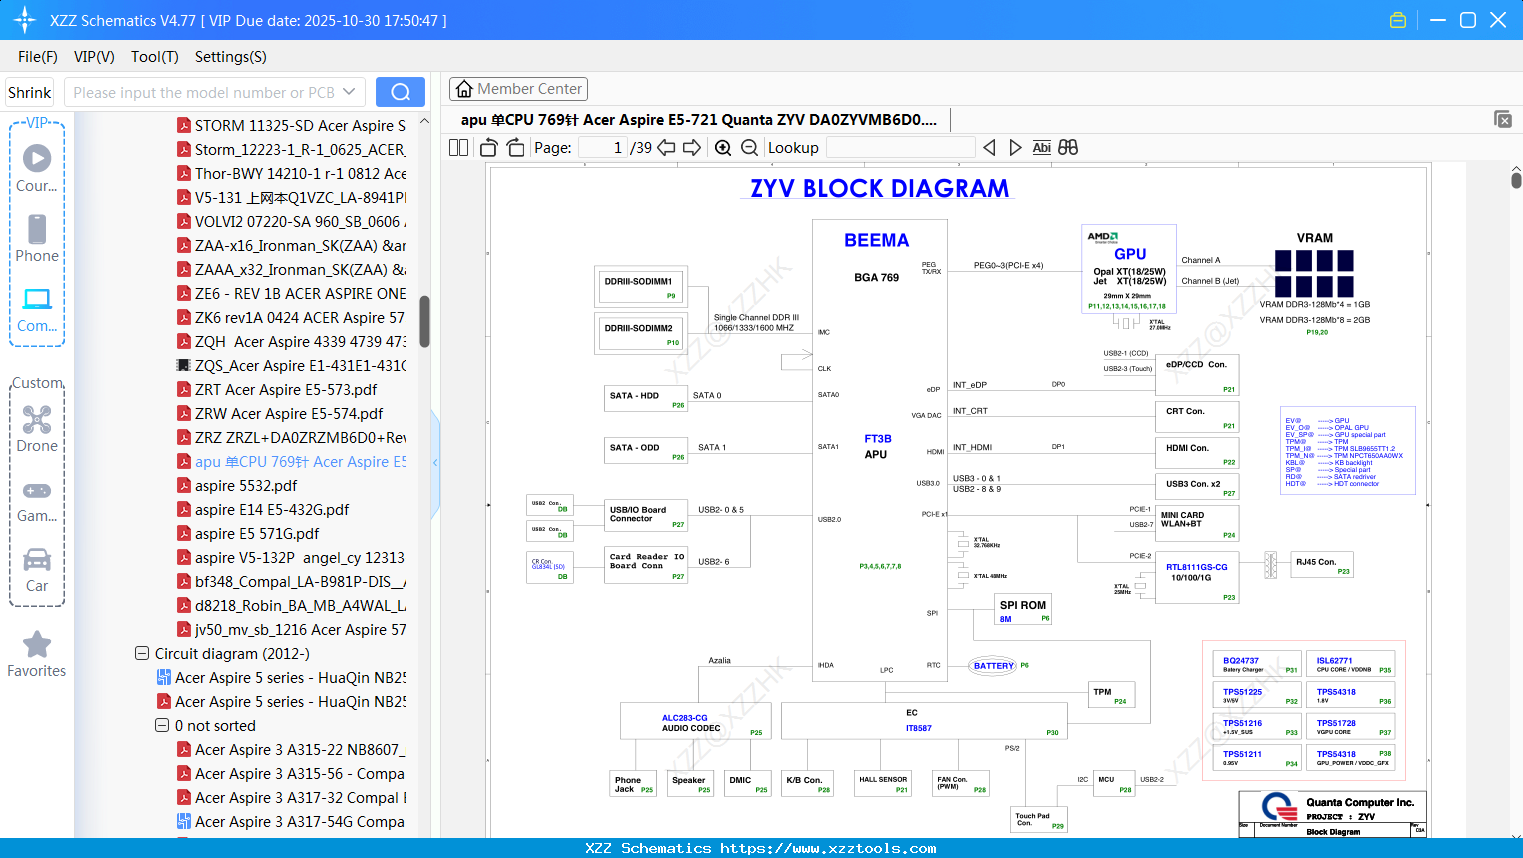Open Storm_12223-1_R-1_0625_ACER file
The height and width of the screenshot is (858, 1523).
coord(291,150)
